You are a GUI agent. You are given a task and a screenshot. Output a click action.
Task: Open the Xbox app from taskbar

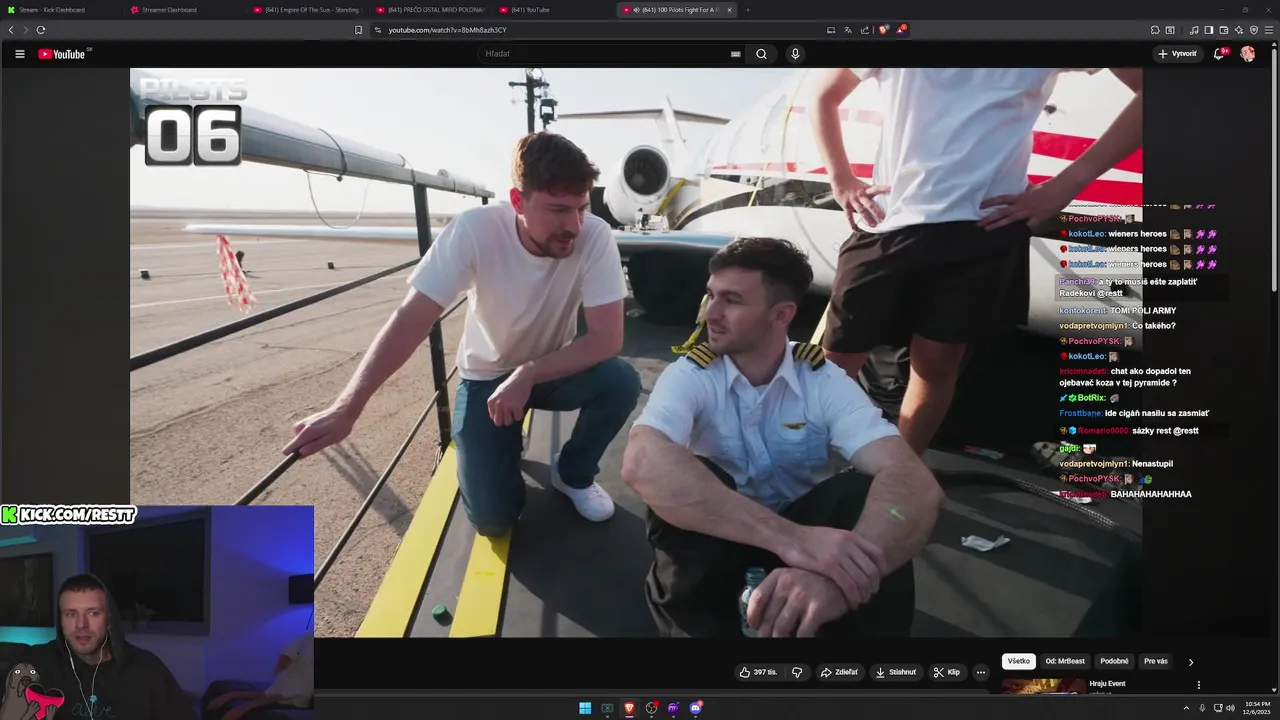click(x=607, y=708)
